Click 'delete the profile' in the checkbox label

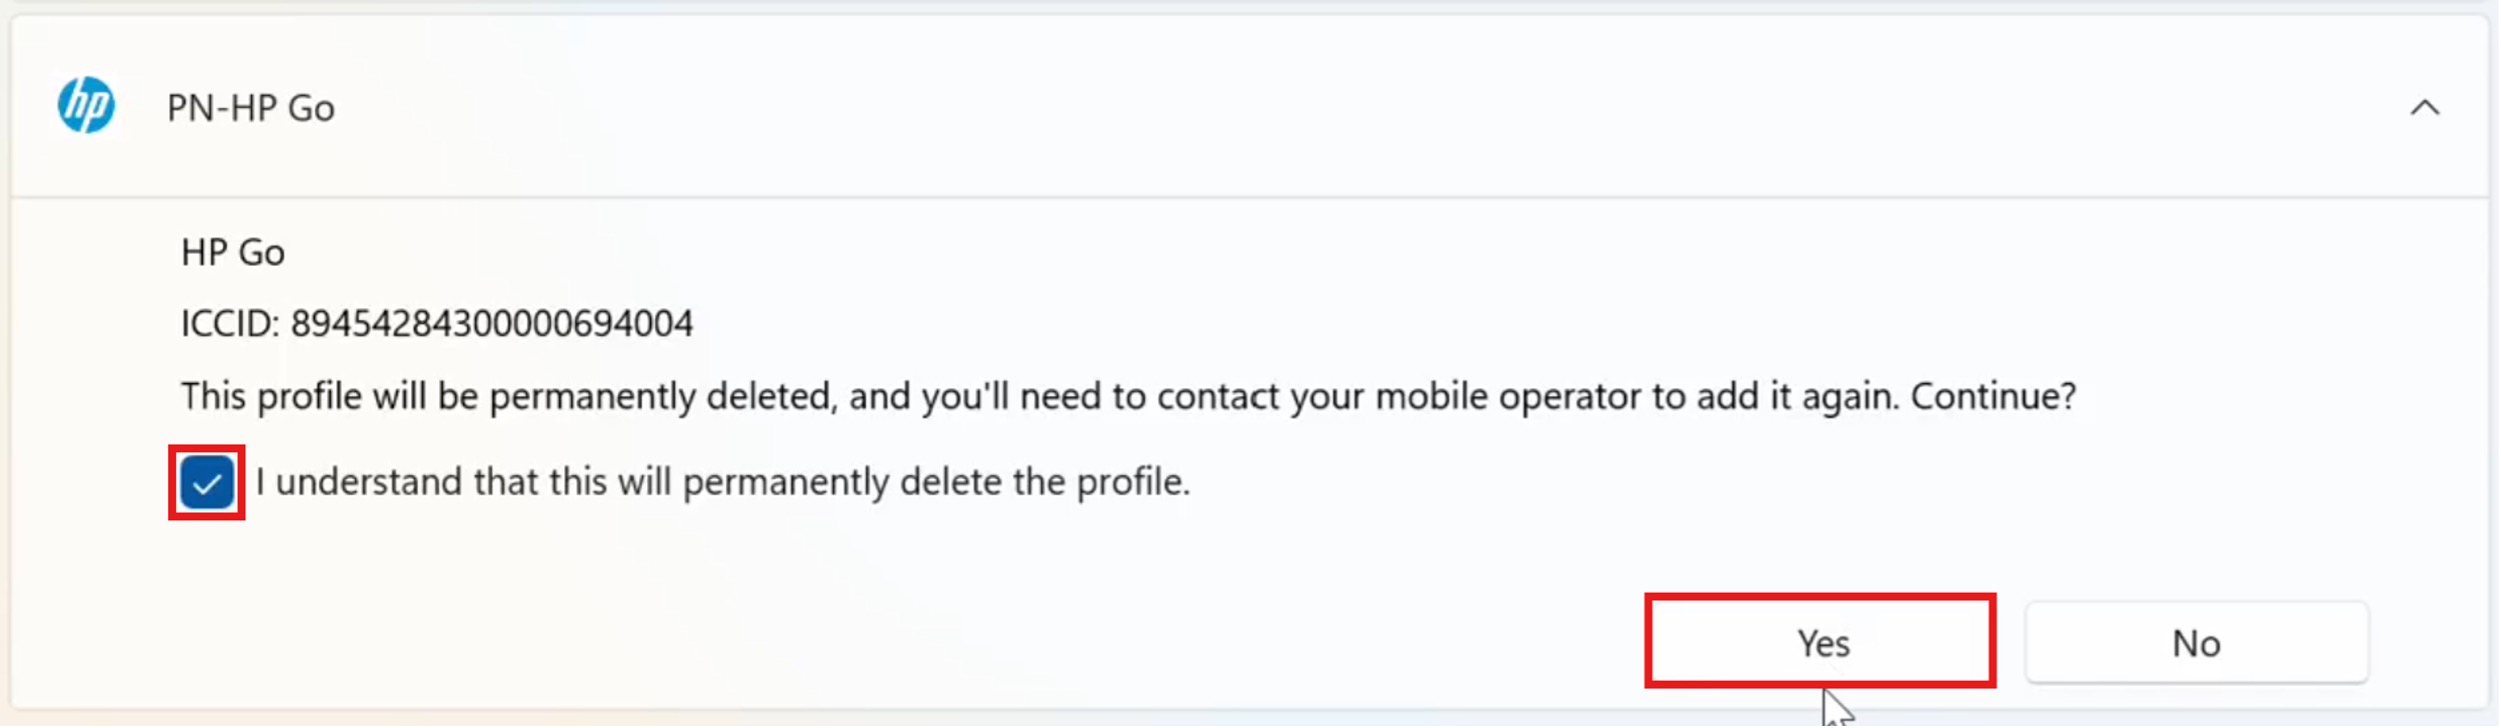1043,483
